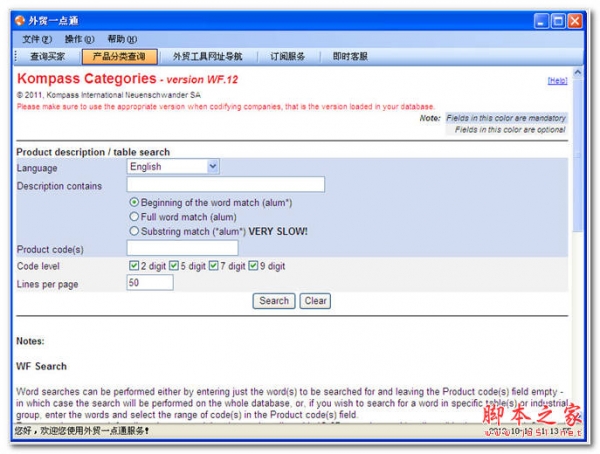Viewport: 600px width, 454px height.
Task: Click status bar welcome message text
Action: (82, 431)
